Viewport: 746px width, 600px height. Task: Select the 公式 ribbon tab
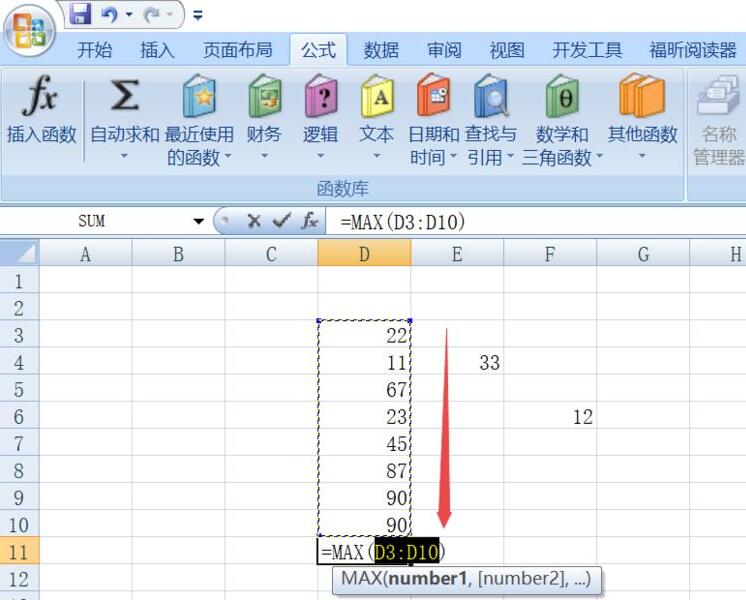click(x=318, y=49)
